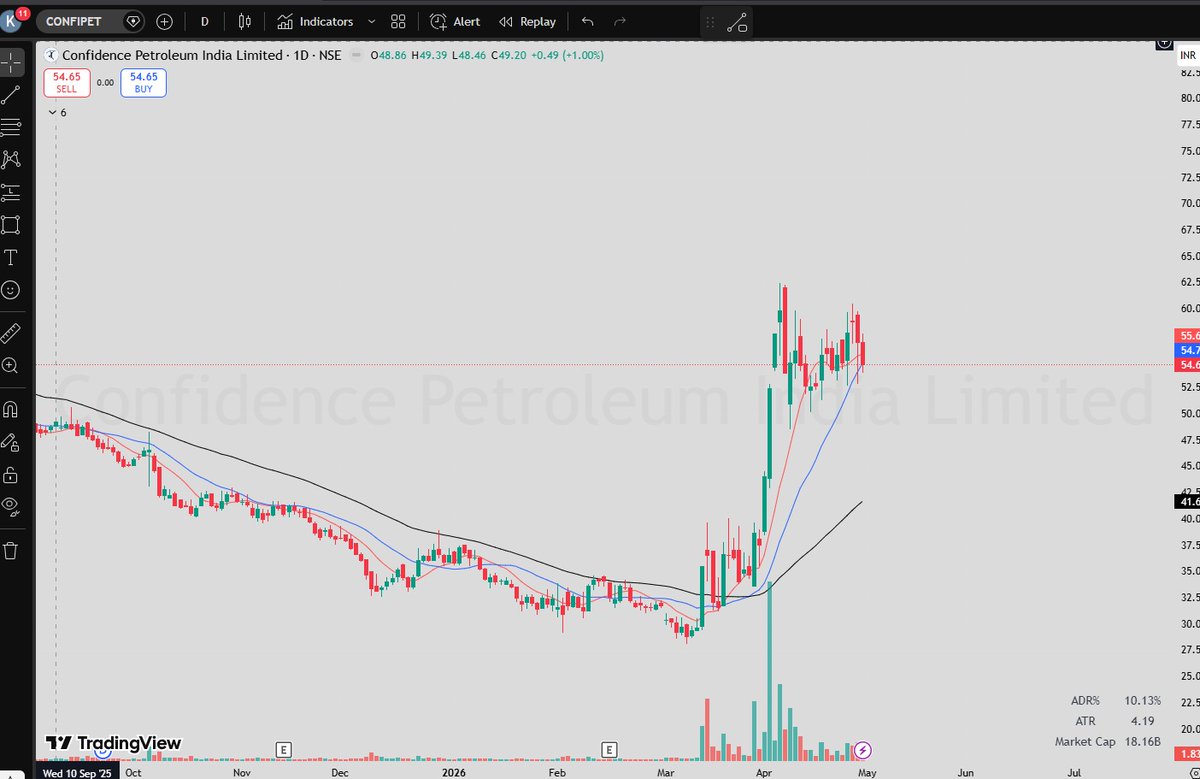Image resolution: width=1200 pixels, height=779 pixels.
Task: Click the tall green April volume bar
Action: click(769, 670)
